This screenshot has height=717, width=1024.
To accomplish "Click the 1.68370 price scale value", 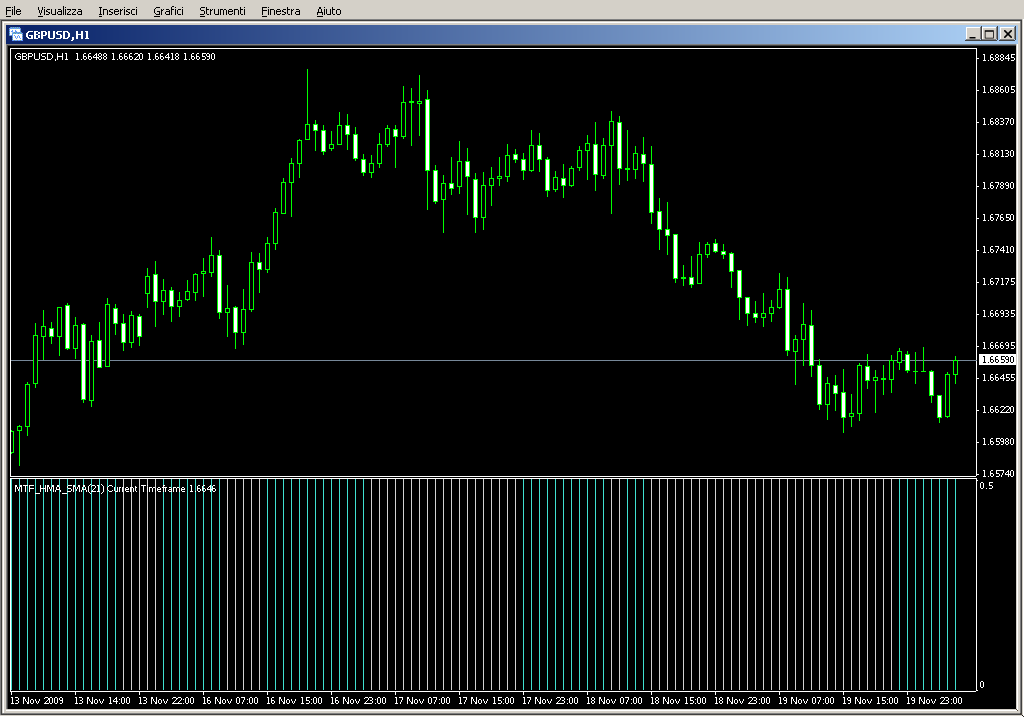I will pos(999,121).
